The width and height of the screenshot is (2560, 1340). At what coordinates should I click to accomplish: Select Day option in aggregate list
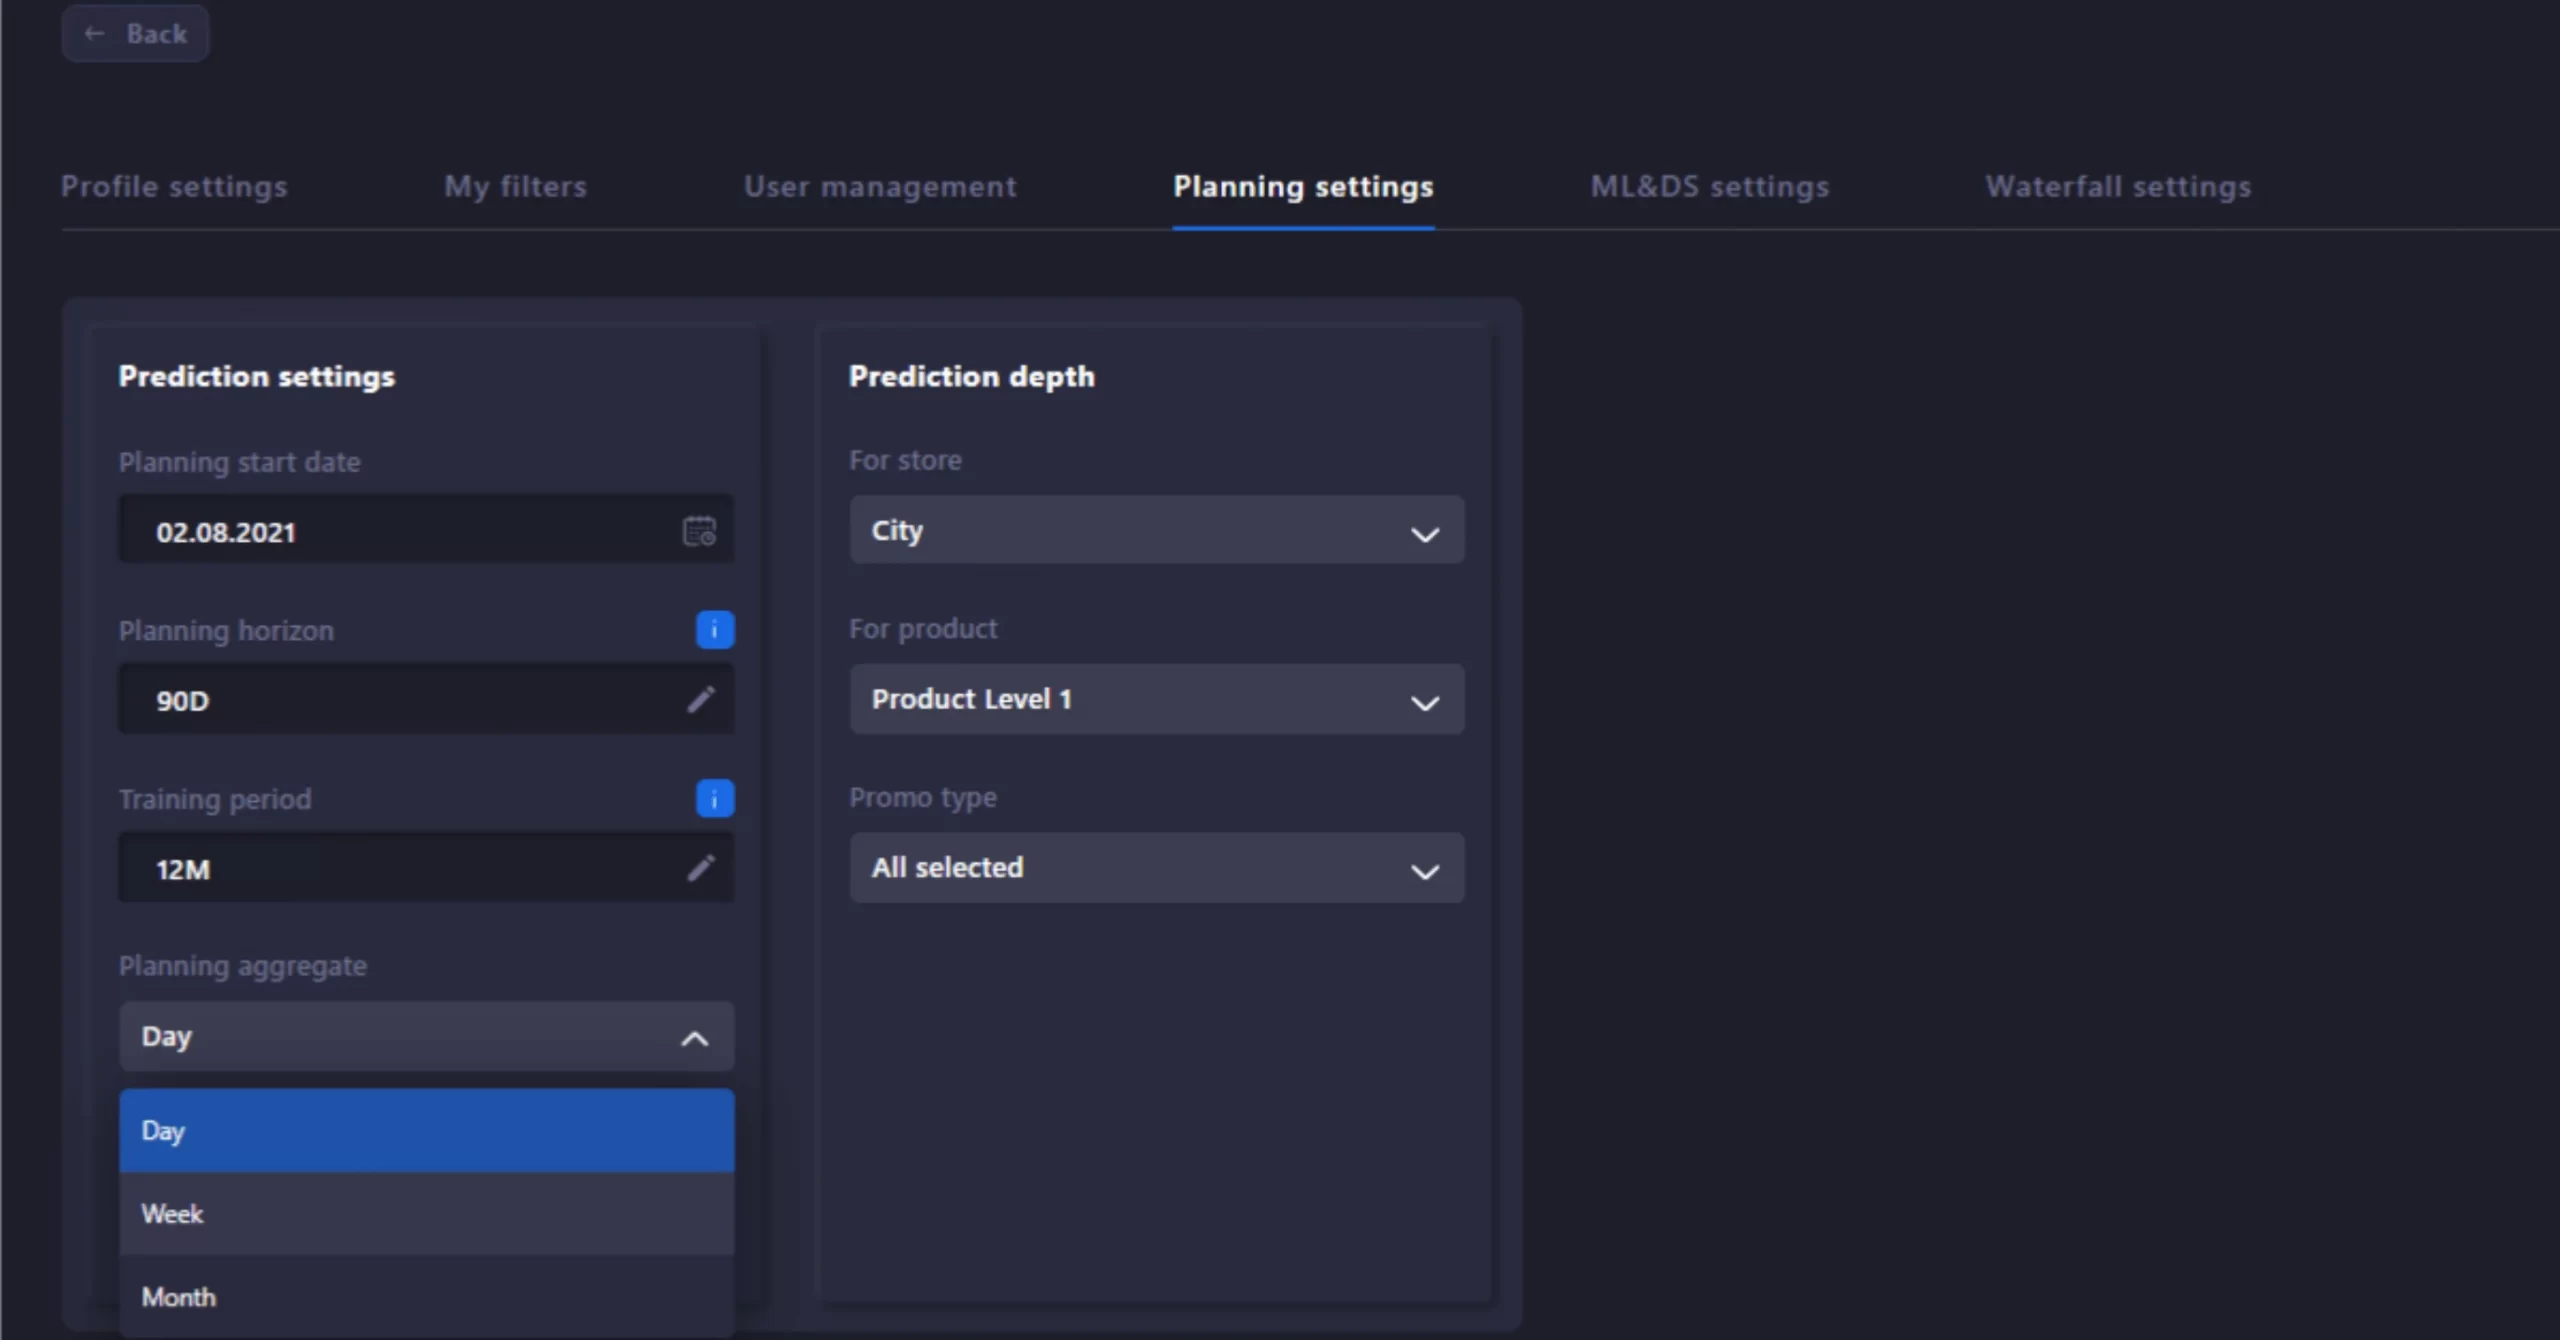[x=426, y=1131]
